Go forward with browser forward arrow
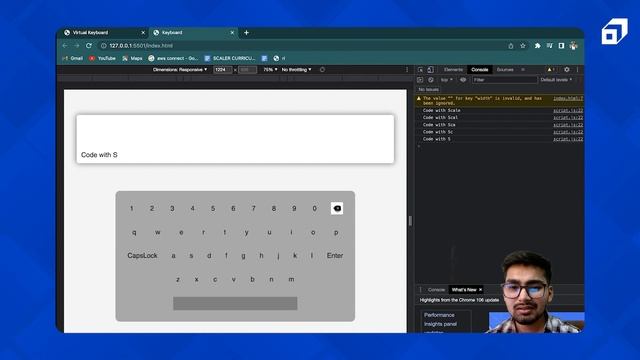The image size is (640, 360). coord(77,46)
